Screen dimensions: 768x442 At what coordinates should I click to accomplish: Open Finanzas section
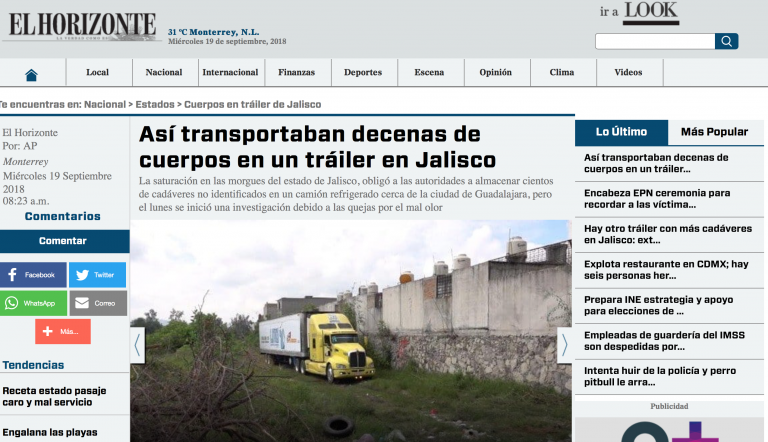click(x=297, y=73)
